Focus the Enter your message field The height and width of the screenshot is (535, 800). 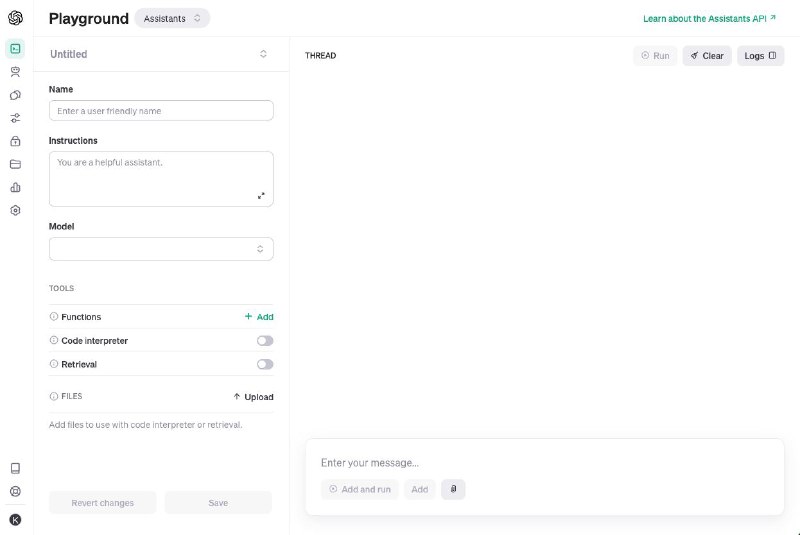click(544, 463)
